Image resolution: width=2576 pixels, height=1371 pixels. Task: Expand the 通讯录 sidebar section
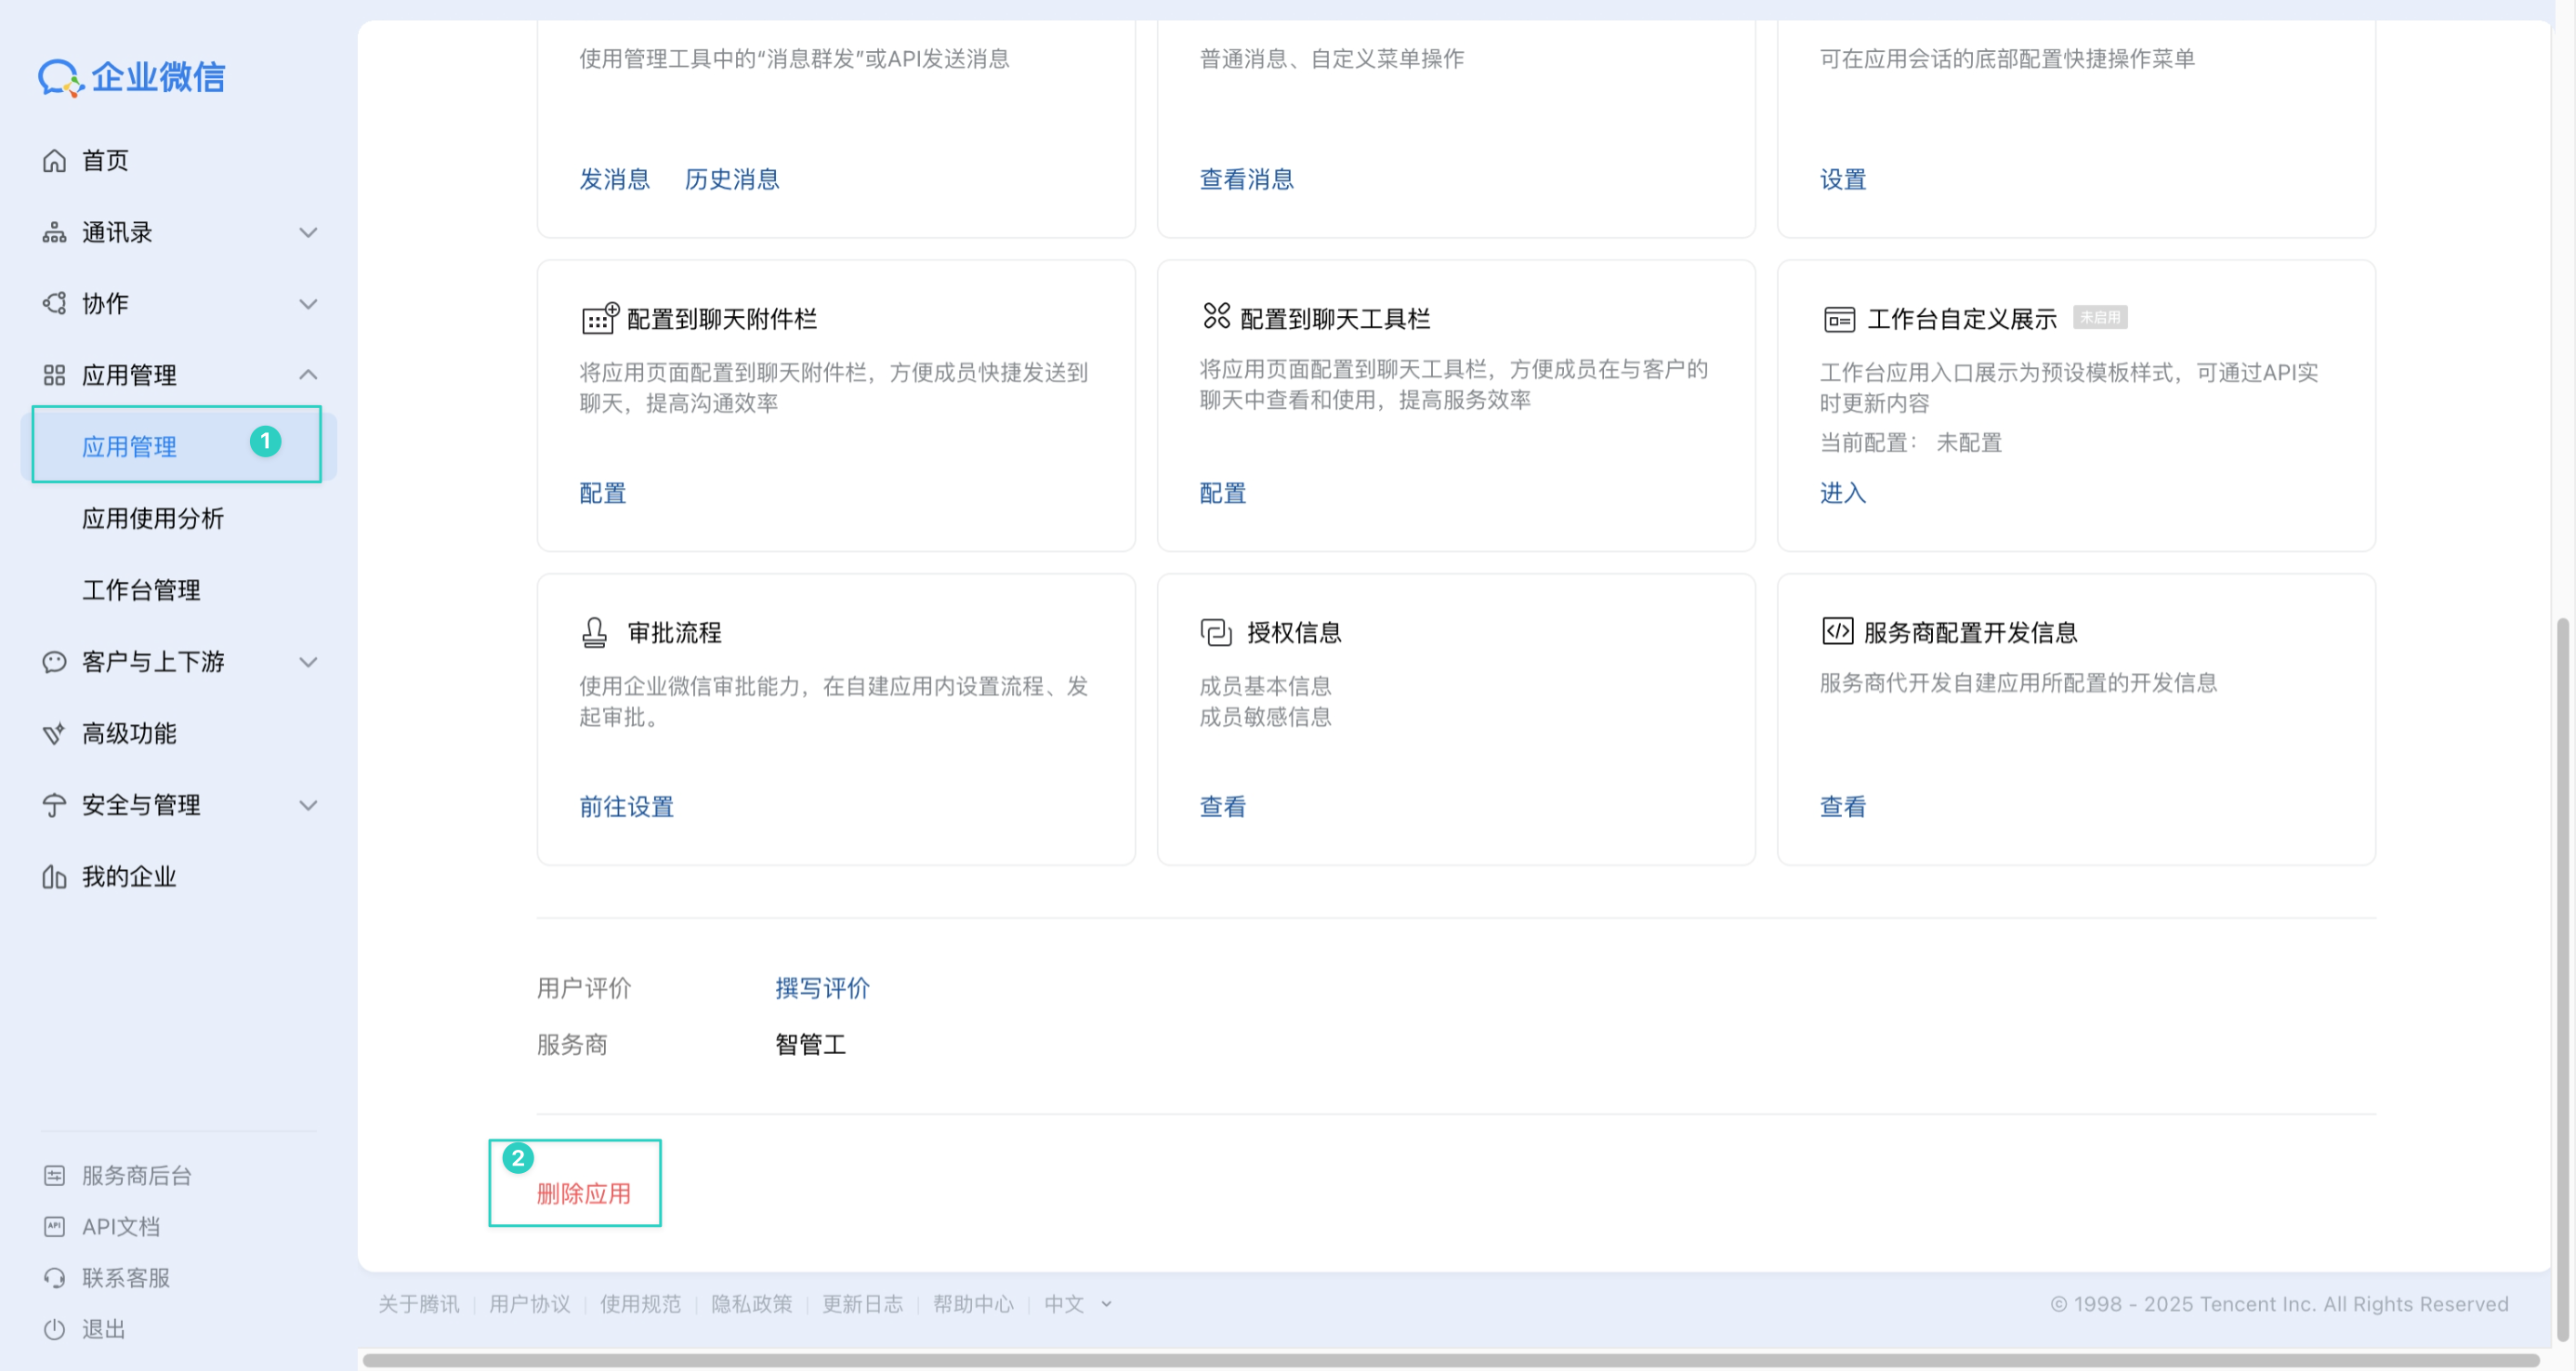[x=308, y=233]
